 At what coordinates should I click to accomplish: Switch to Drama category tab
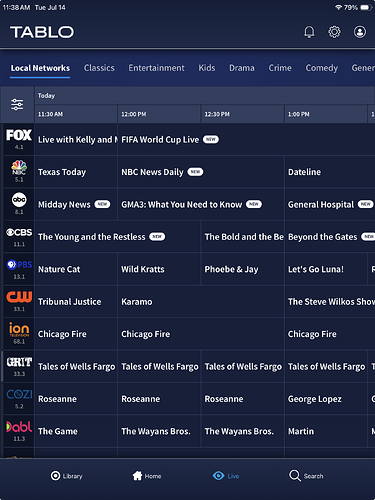242,68
